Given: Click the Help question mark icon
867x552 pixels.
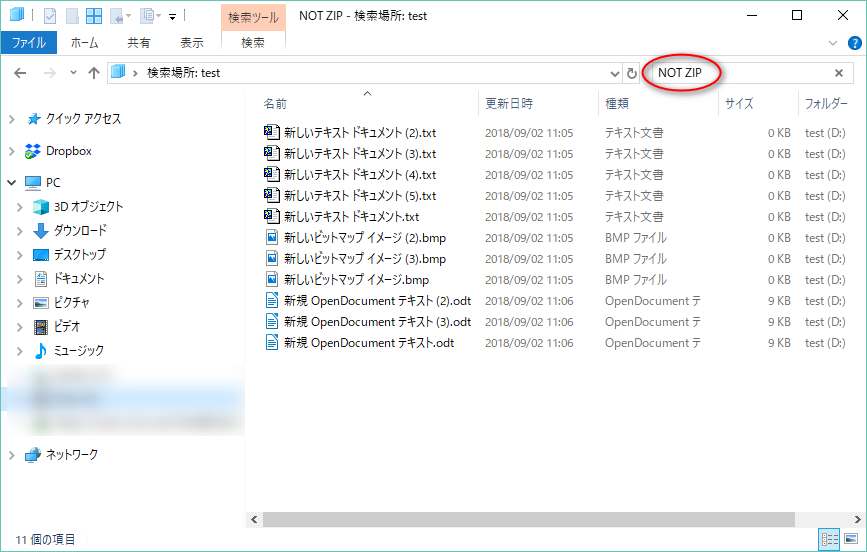Looking at the screenshot, I should (x=854, y=43).
